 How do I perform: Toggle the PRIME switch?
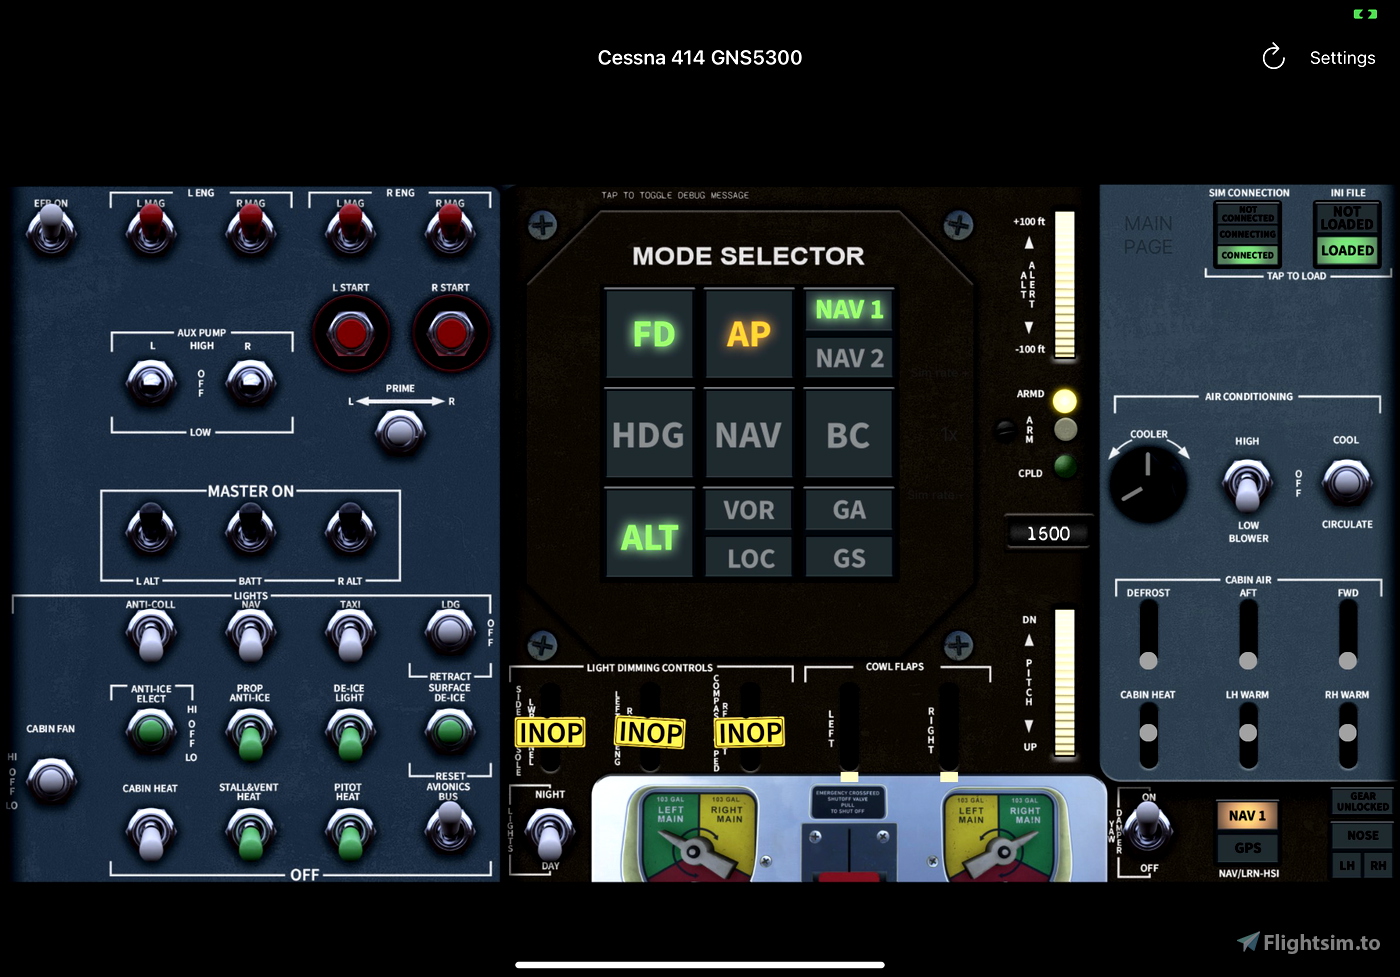pos(400,431)
